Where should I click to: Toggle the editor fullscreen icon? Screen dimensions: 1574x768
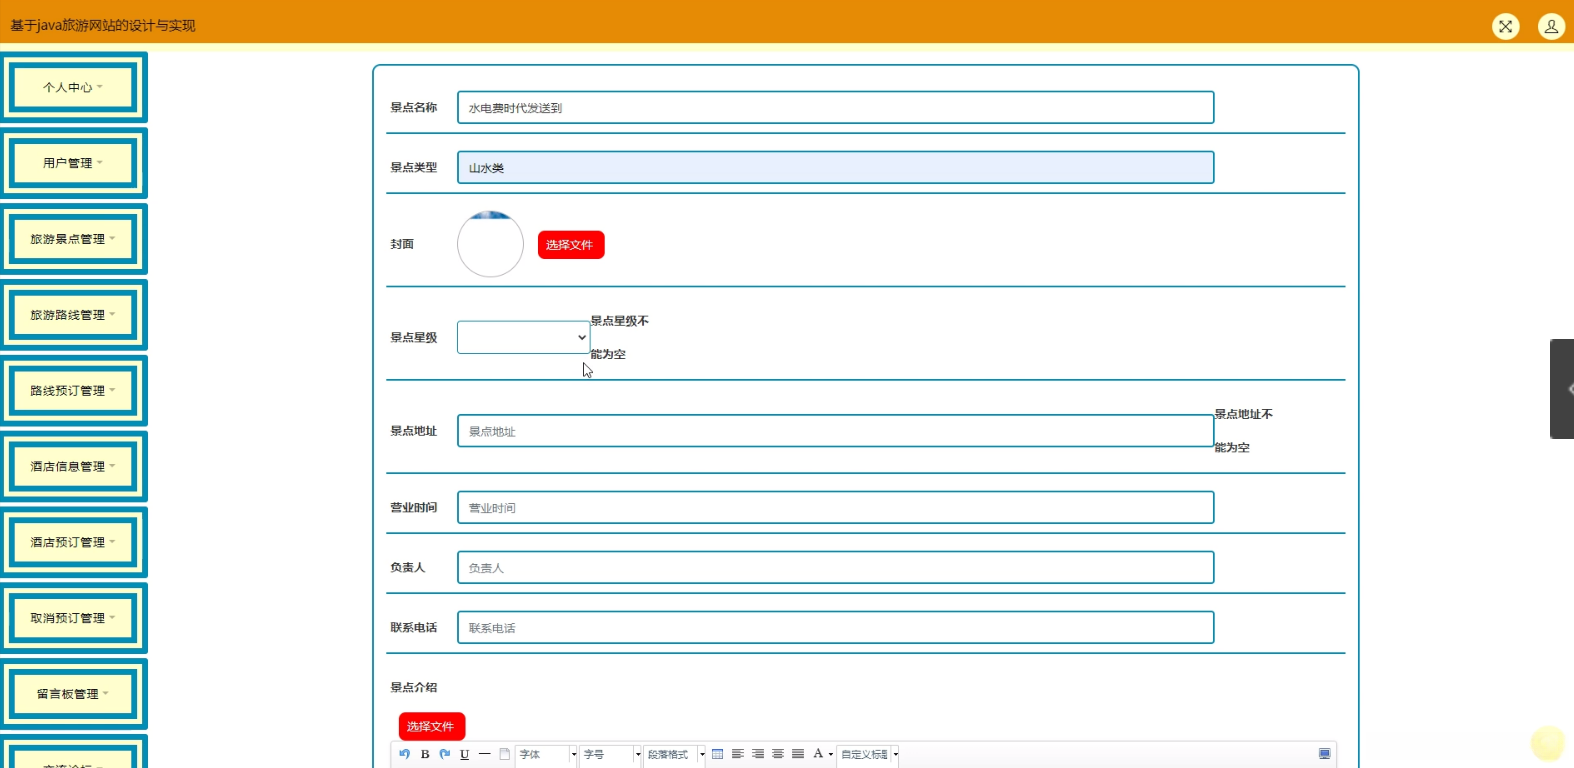1325,754
